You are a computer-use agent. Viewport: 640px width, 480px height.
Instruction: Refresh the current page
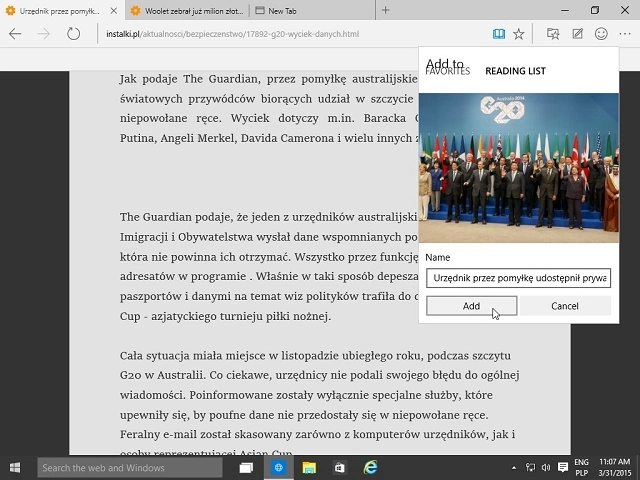73,34
